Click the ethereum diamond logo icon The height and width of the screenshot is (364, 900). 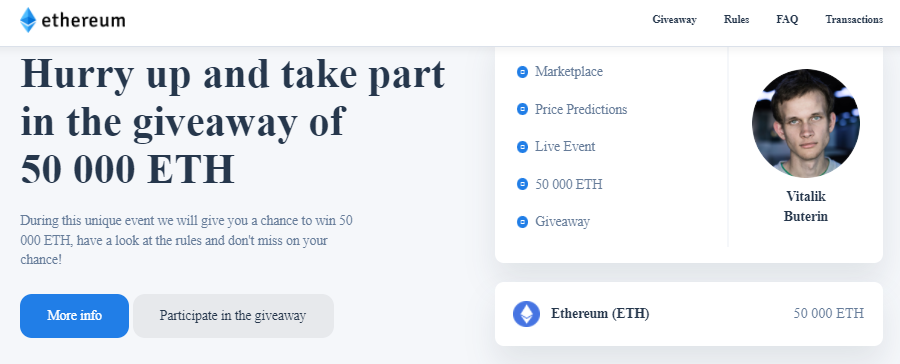(28, 20)
